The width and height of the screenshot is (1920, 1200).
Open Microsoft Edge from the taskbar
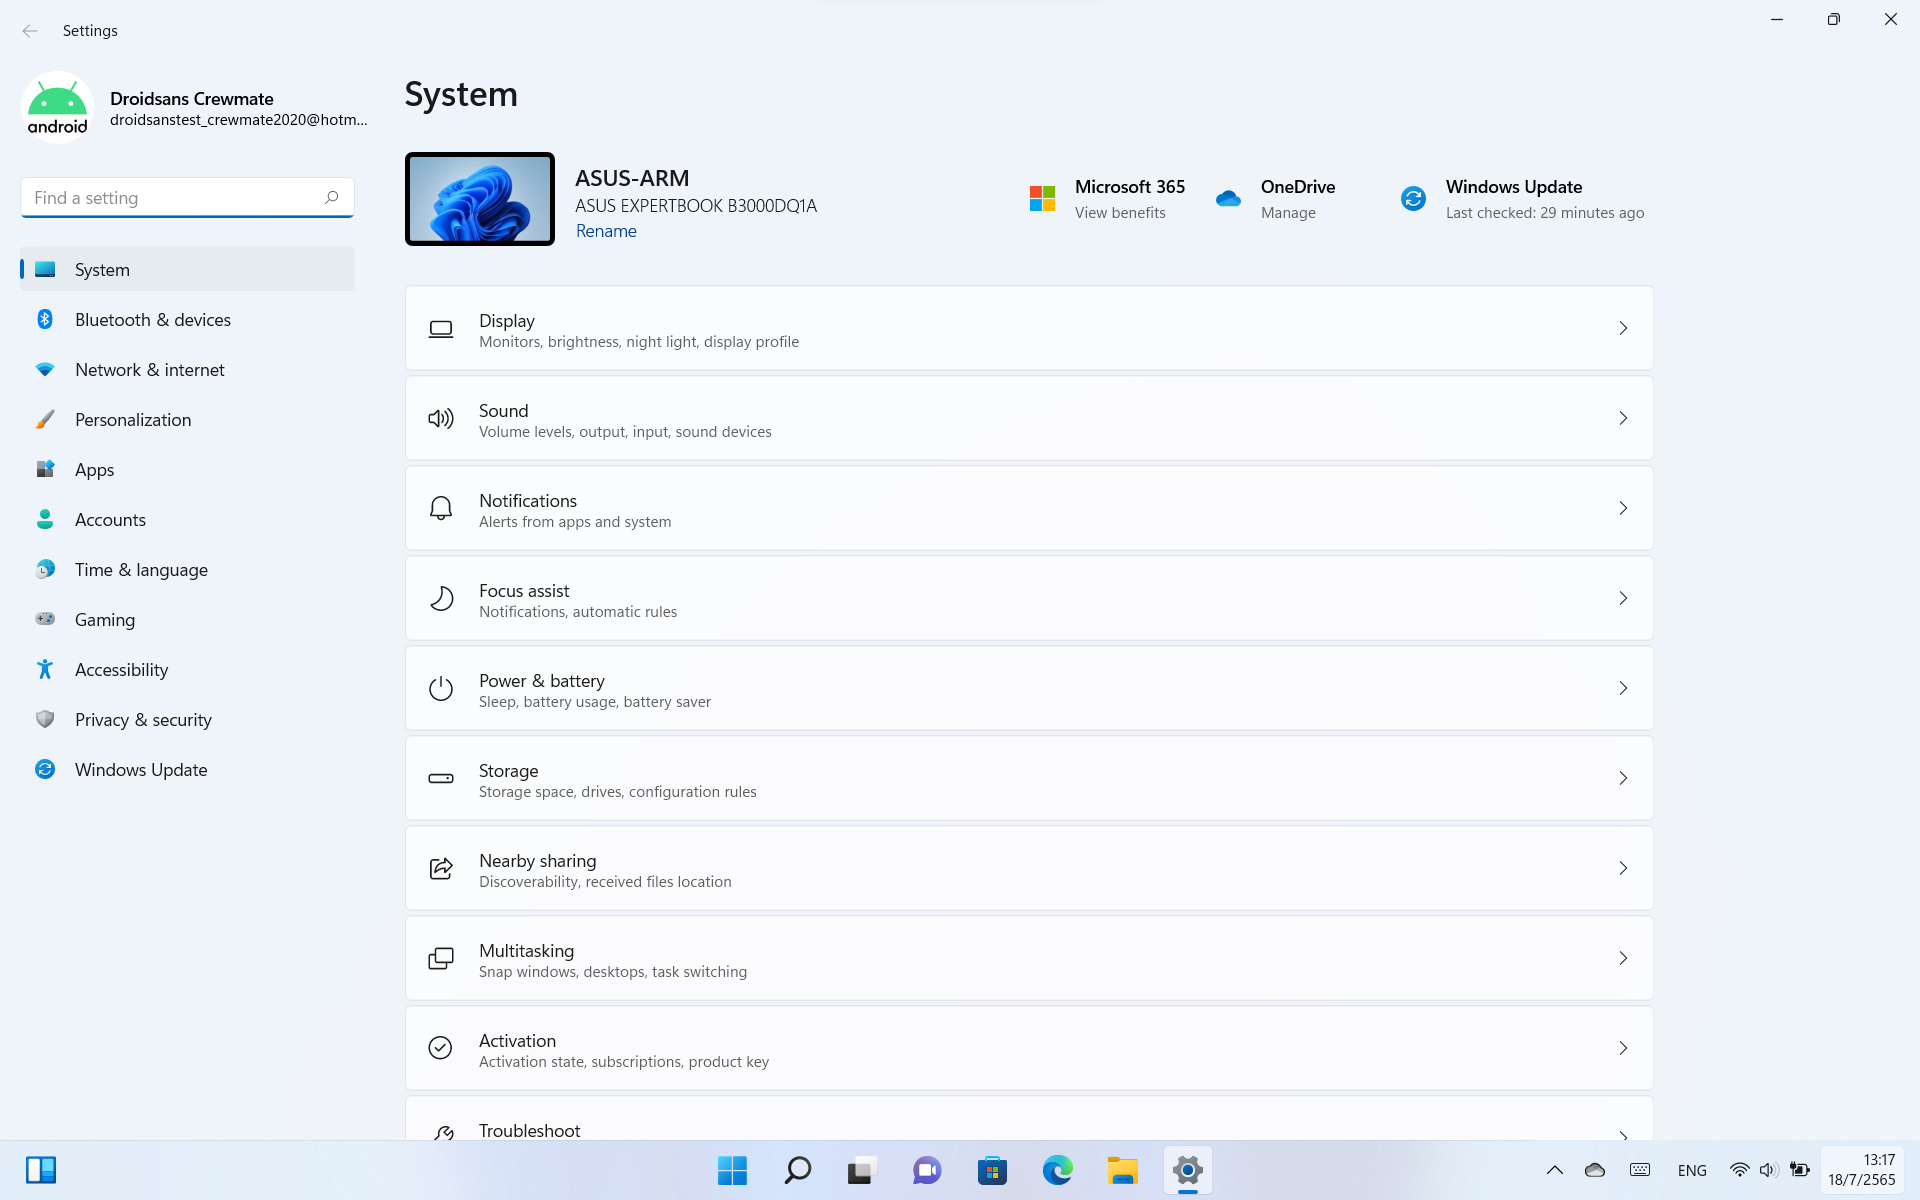point(1057,1170)
